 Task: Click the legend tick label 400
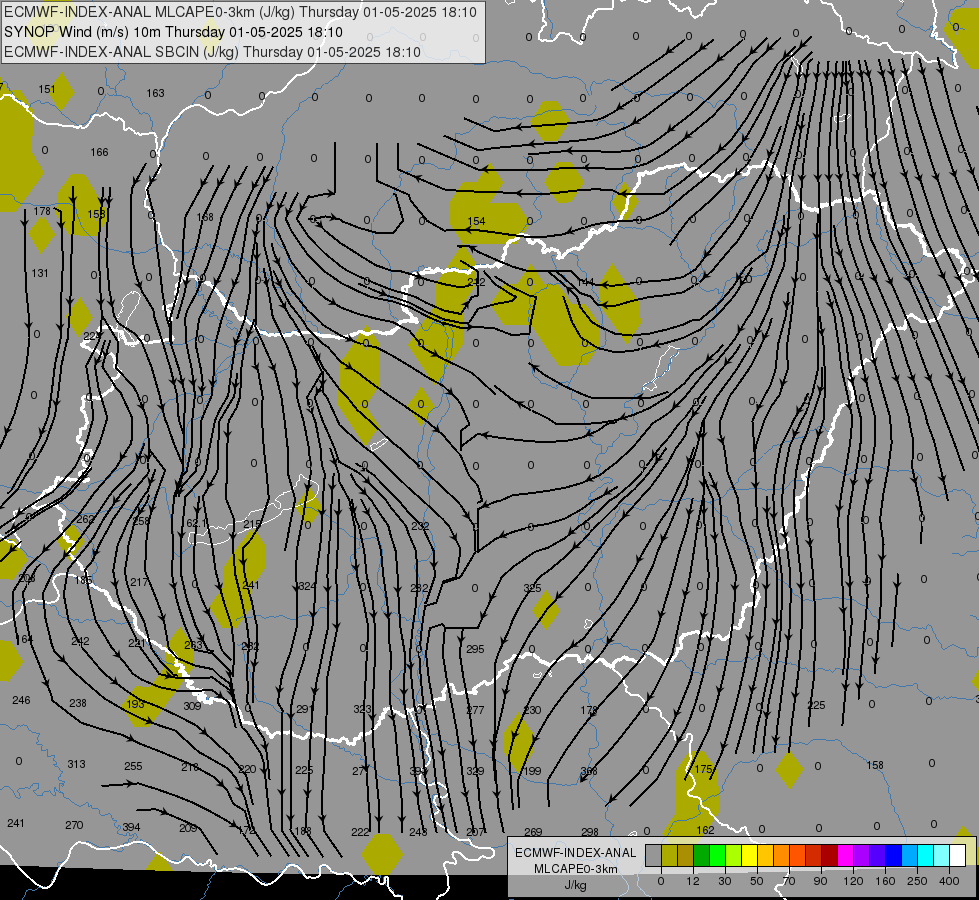949,881
